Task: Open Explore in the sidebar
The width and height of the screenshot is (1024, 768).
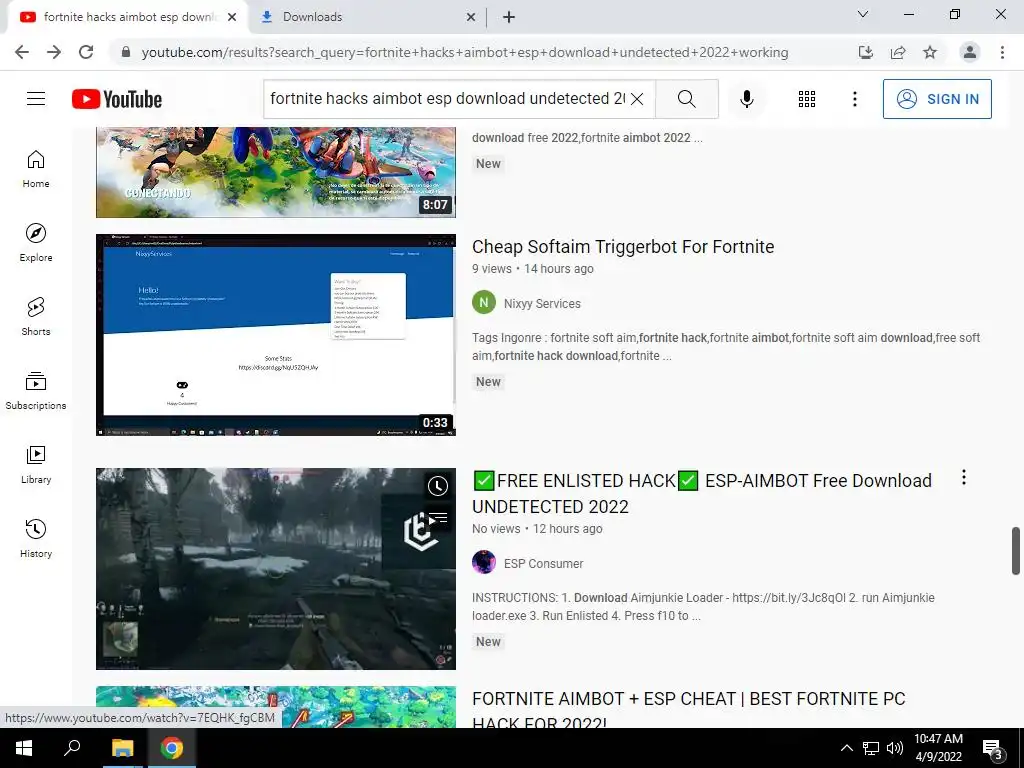Action: 36,242
